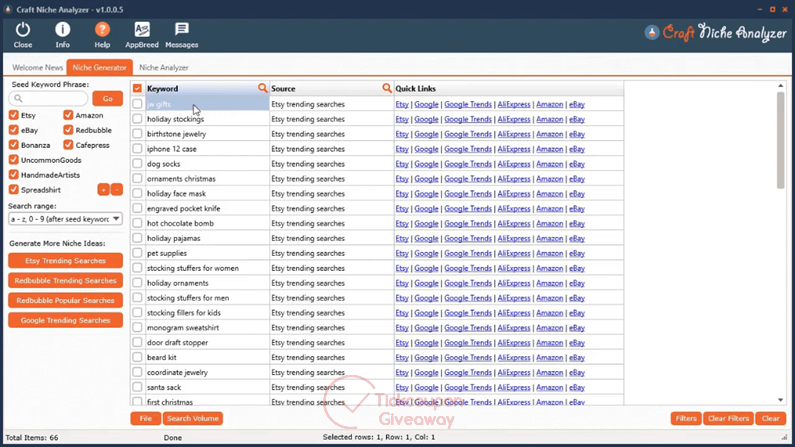The height and width of the screenshot is (447, 795).
Task: Click the Clear button
Action: click(771, 418)
